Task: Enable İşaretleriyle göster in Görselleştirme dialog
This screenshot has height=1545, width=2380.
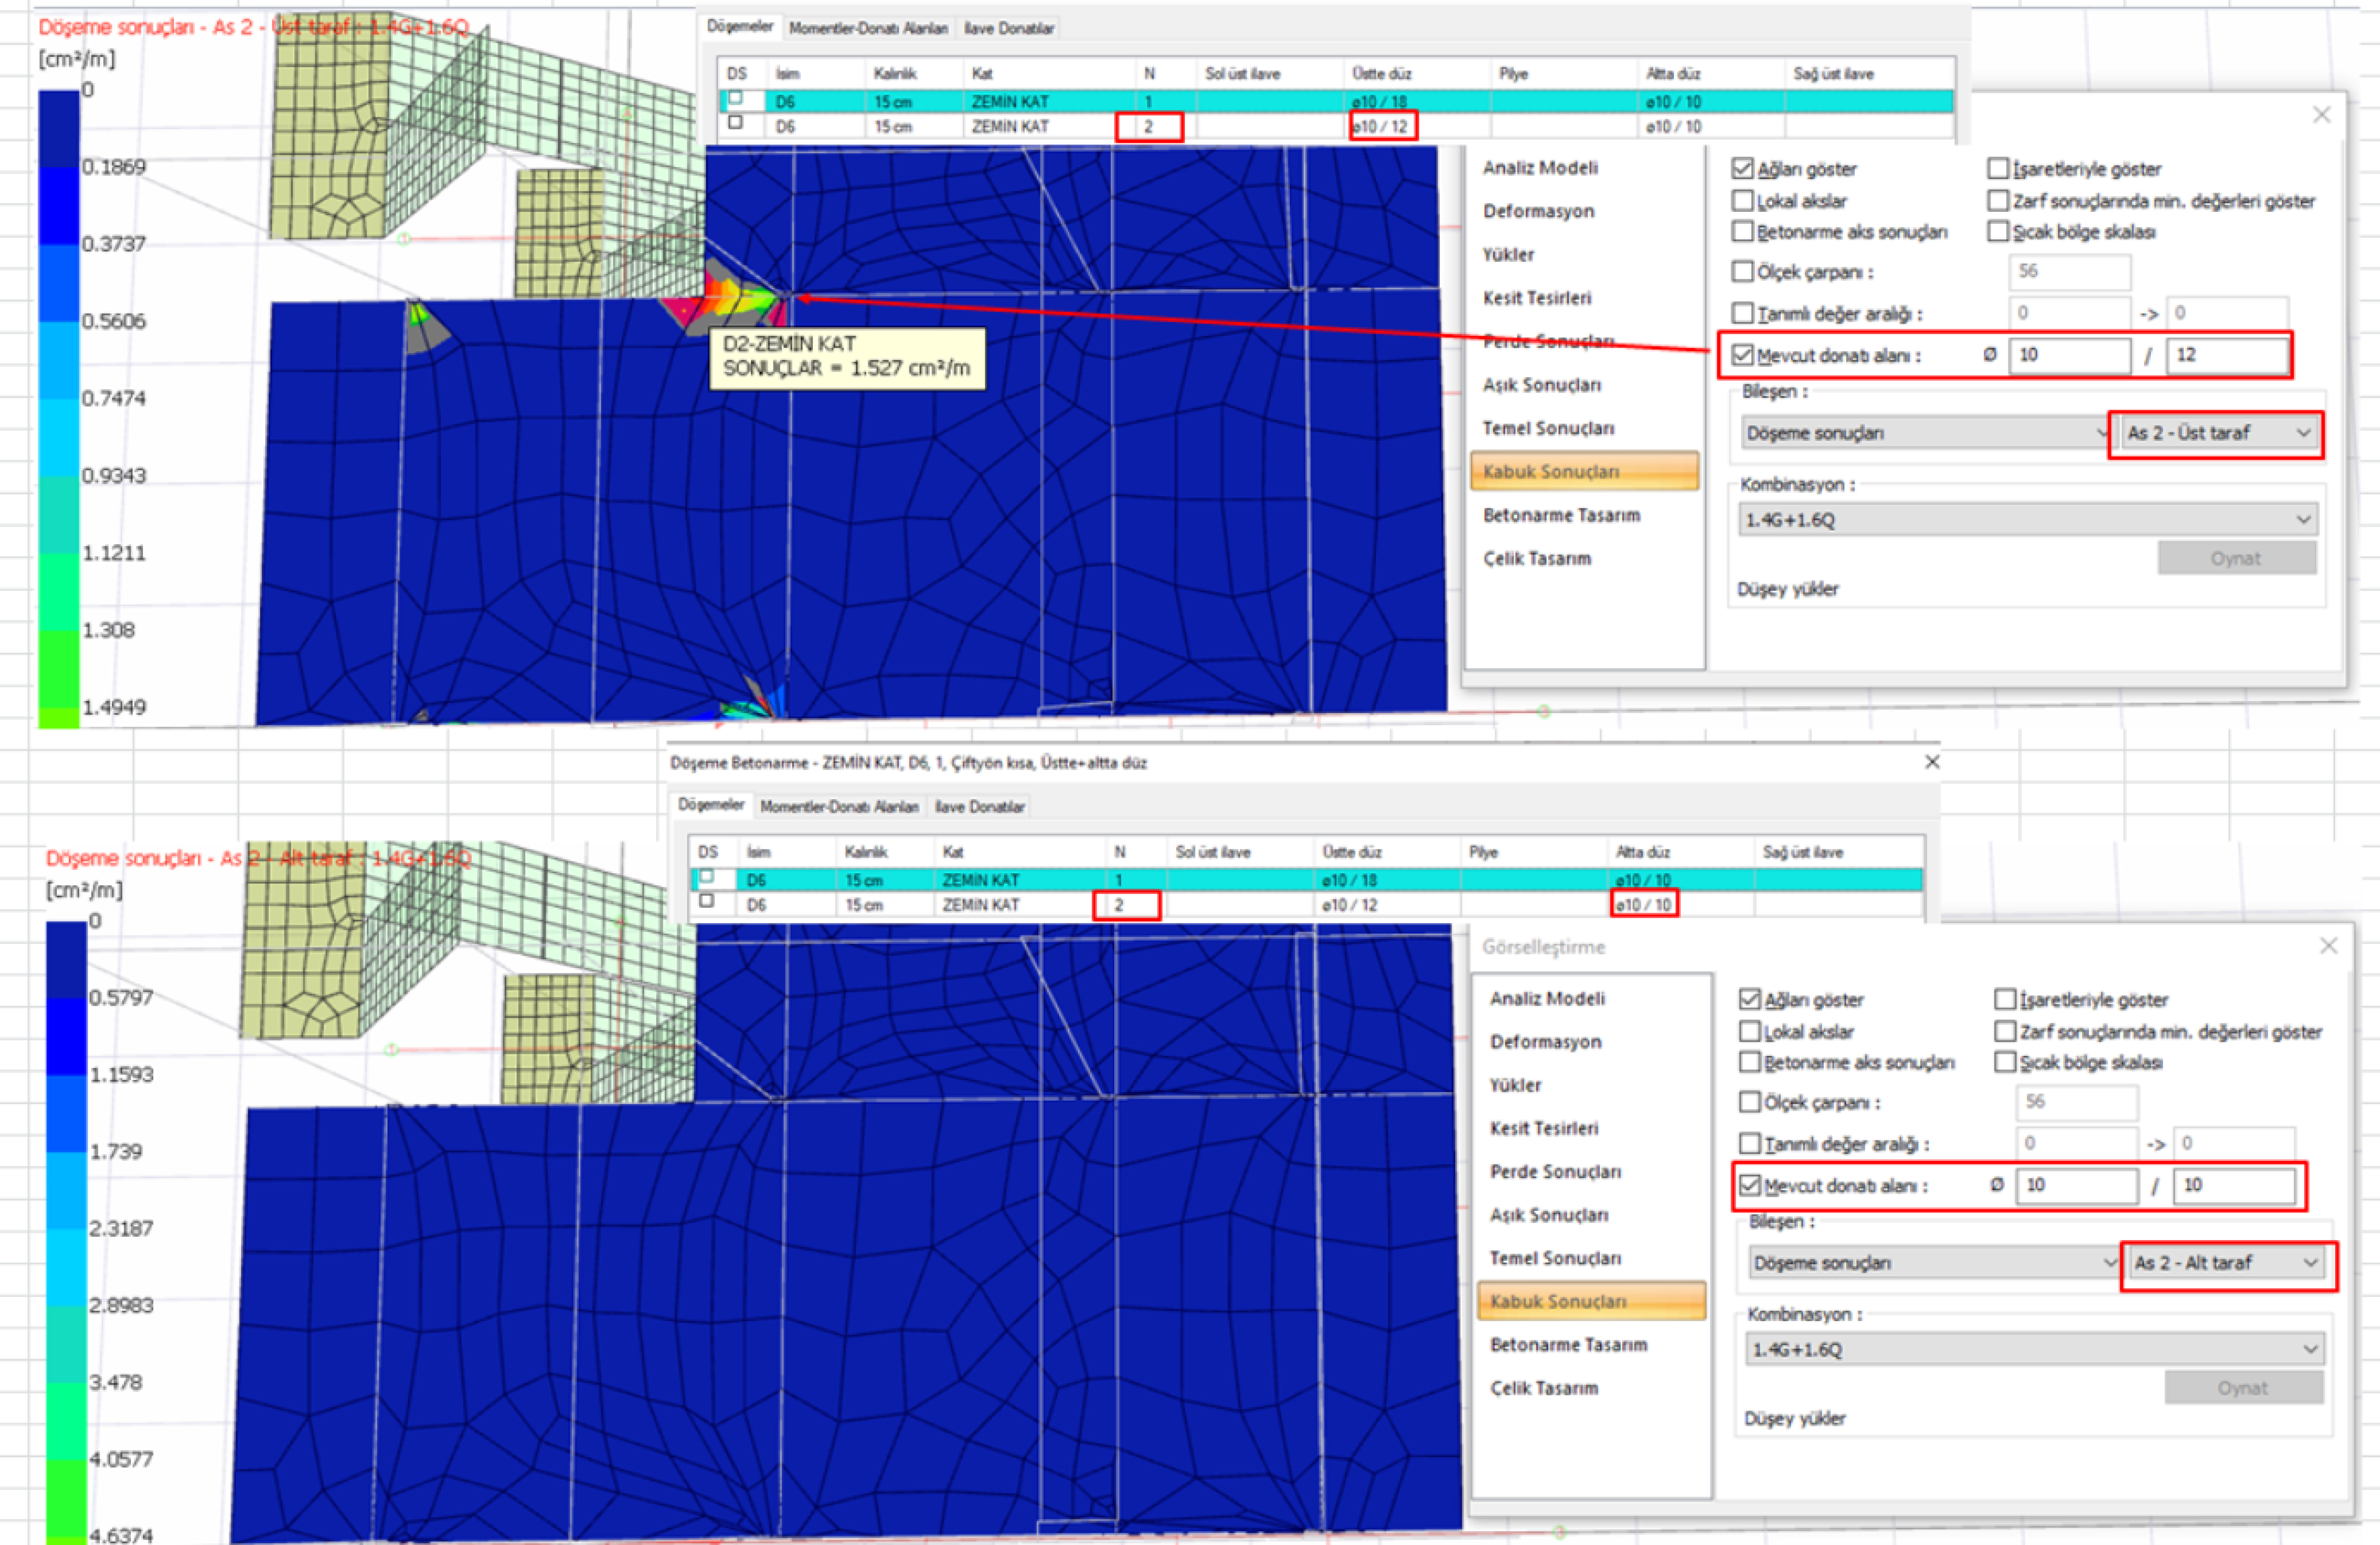Action: [x=2004, y=999]
